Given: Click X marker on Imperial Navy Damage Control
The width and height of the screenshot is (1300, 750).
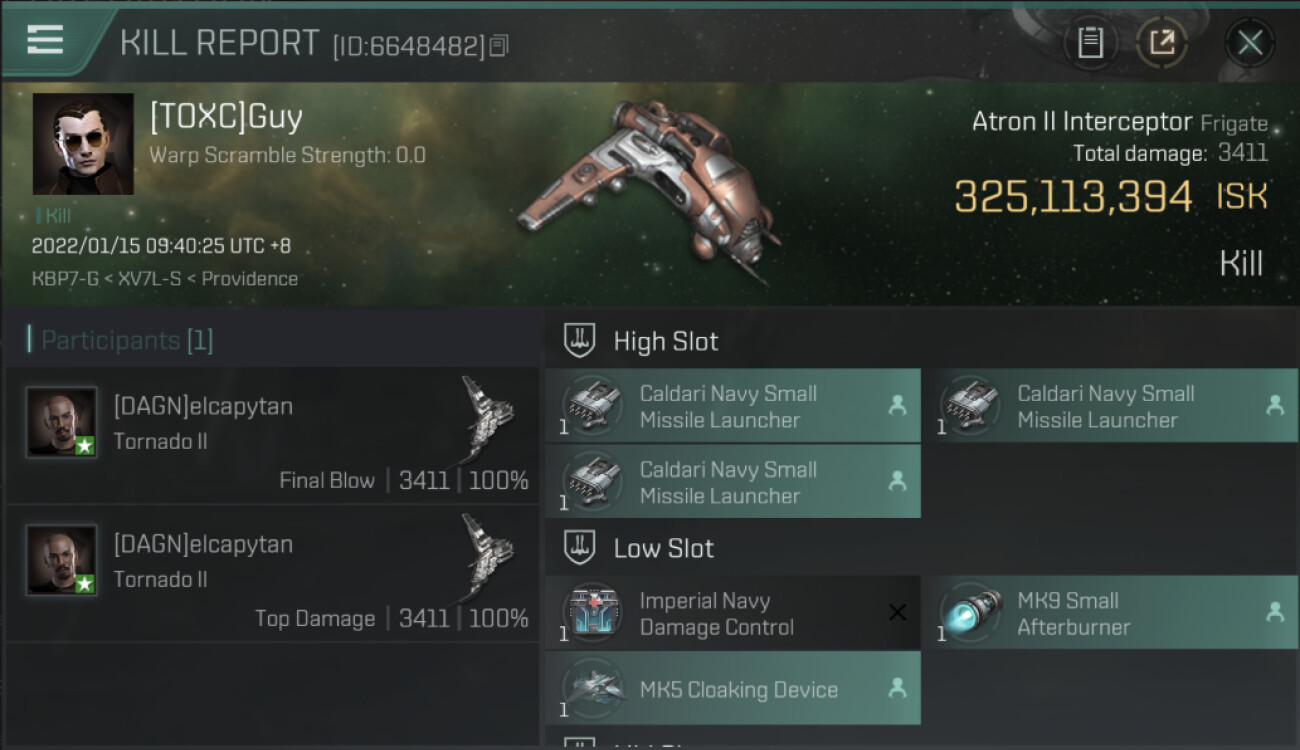Looking at the screenshot, I should coord(897,613).
